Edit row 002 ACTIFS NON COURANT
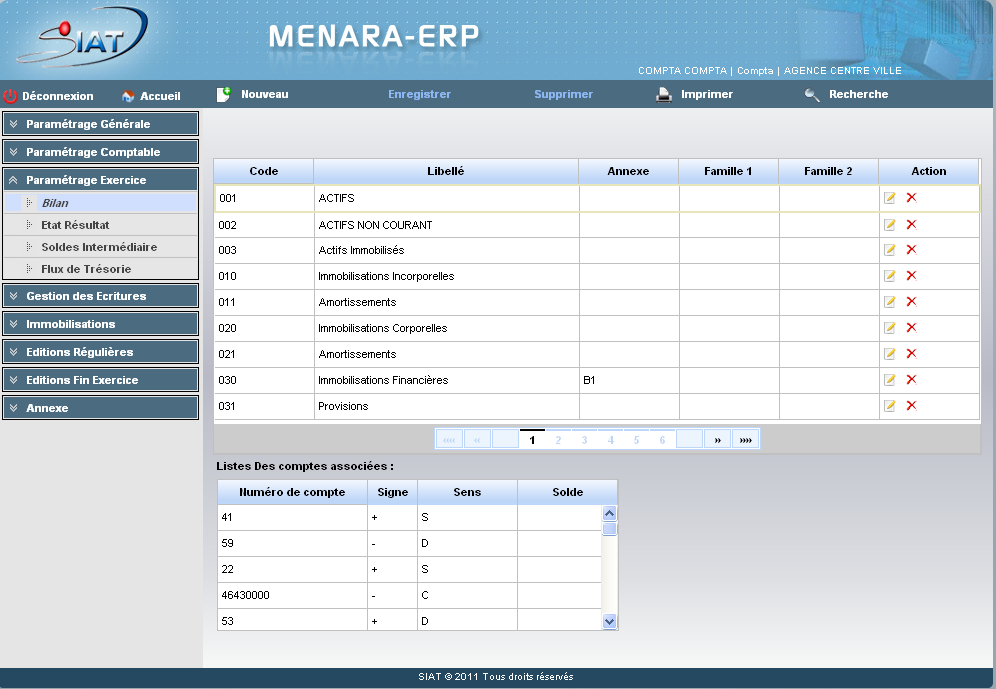 click(x=890, y=225)
